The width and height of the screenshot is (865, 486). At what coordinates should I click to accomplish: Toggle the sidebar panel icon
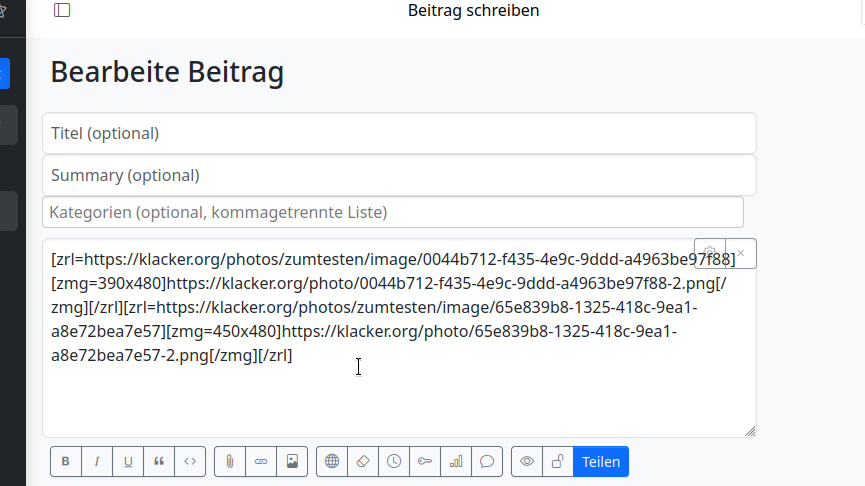[x=62, y=10]
